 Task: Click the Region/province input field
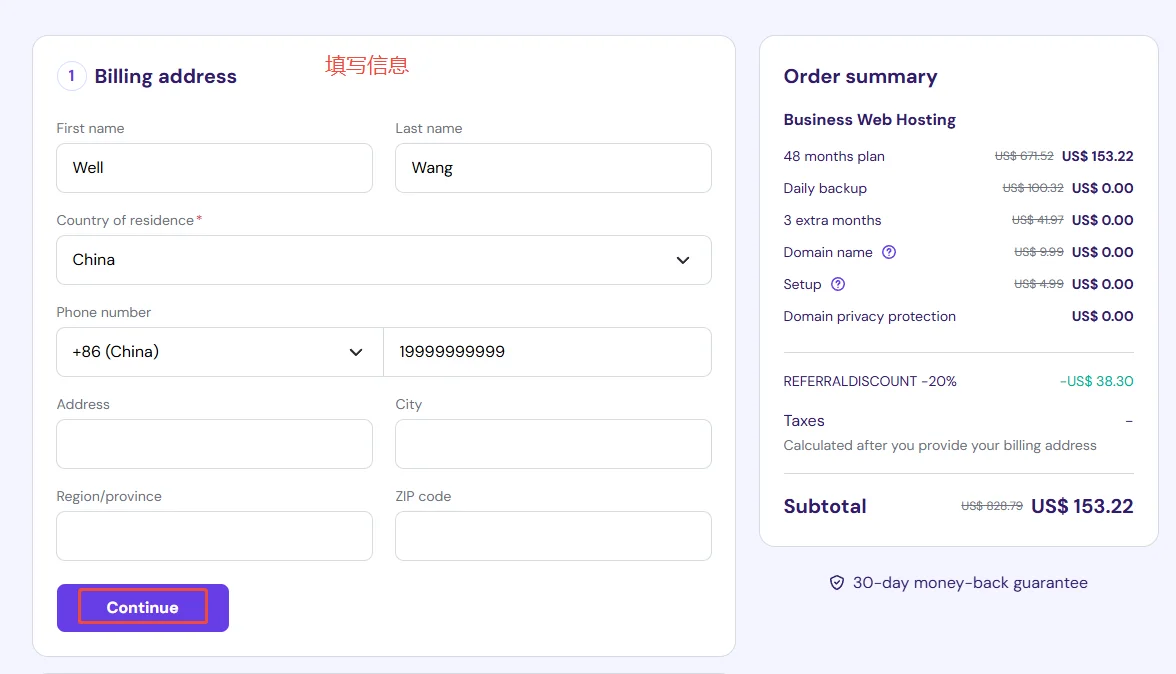[214, 536]
